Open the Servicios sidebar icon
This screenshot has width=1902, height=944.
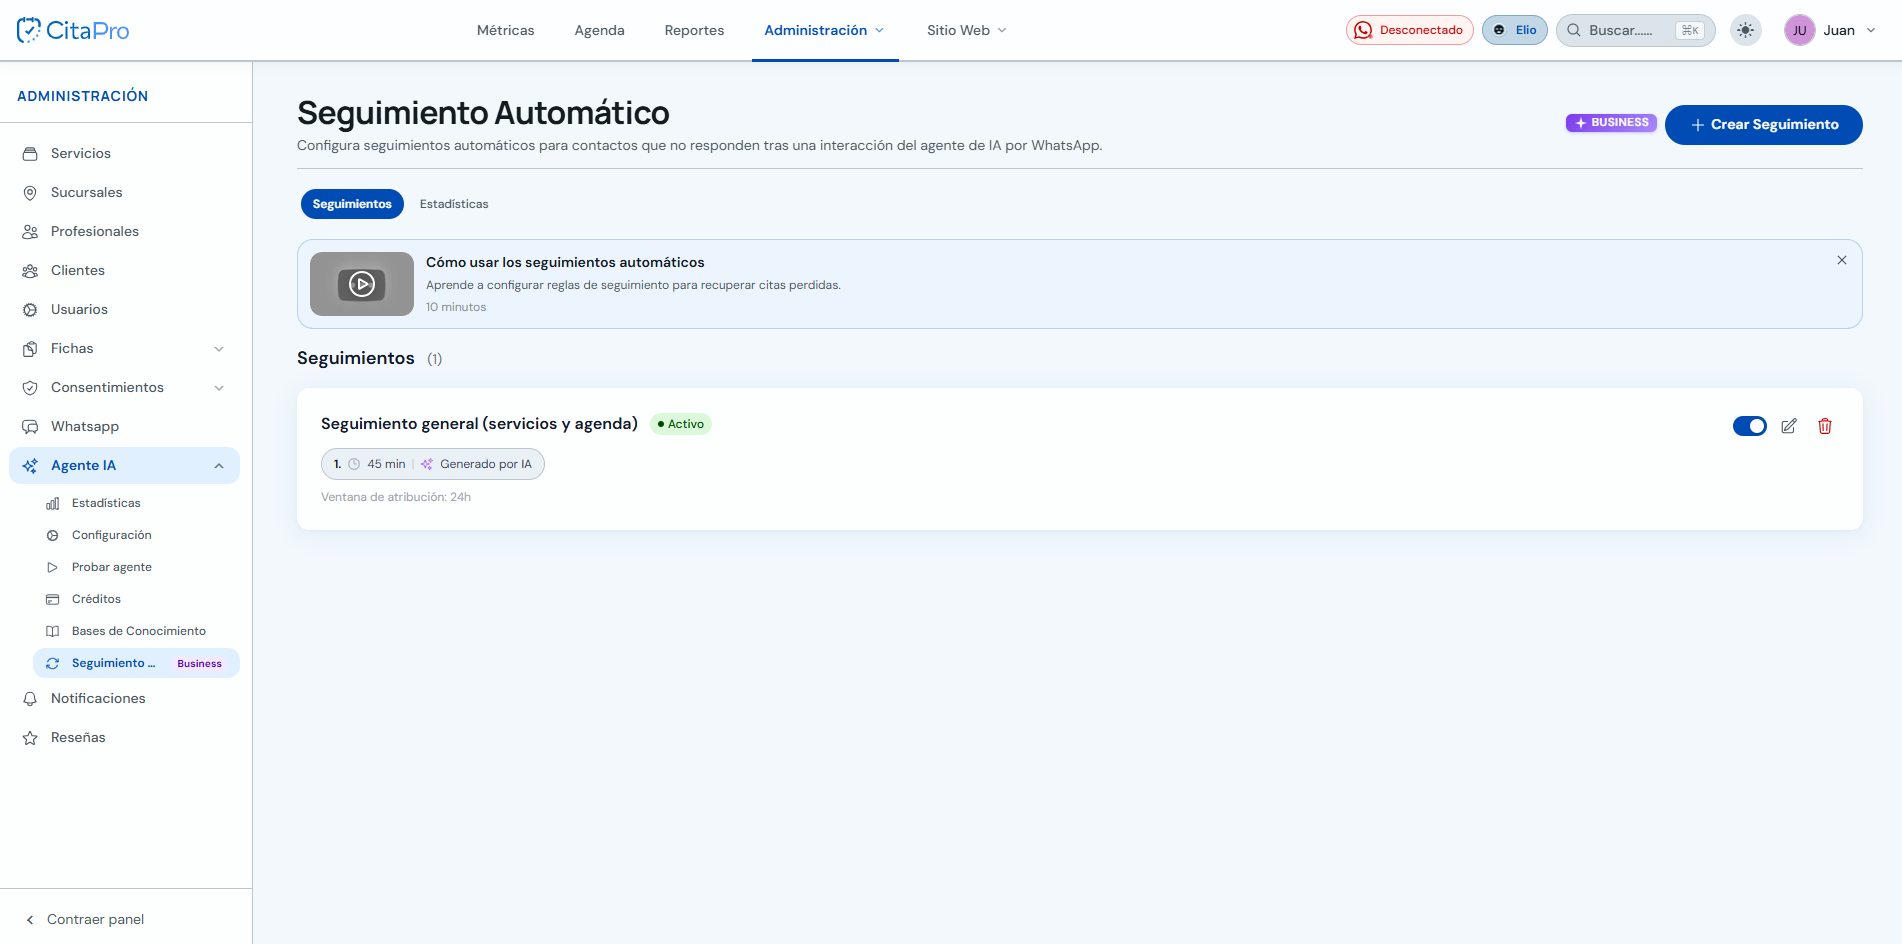(x=30, y=154)
